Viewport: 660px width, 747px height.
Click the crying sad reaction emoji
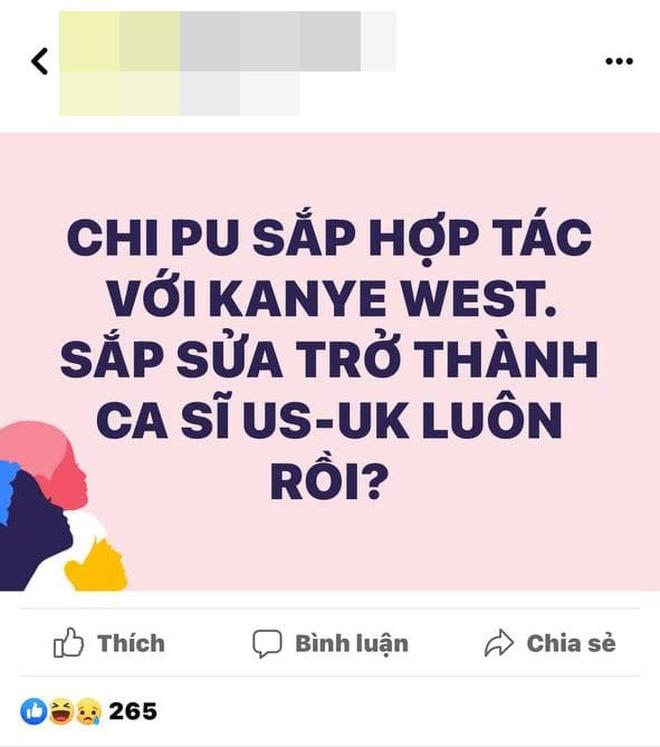[x=89, y=712]
